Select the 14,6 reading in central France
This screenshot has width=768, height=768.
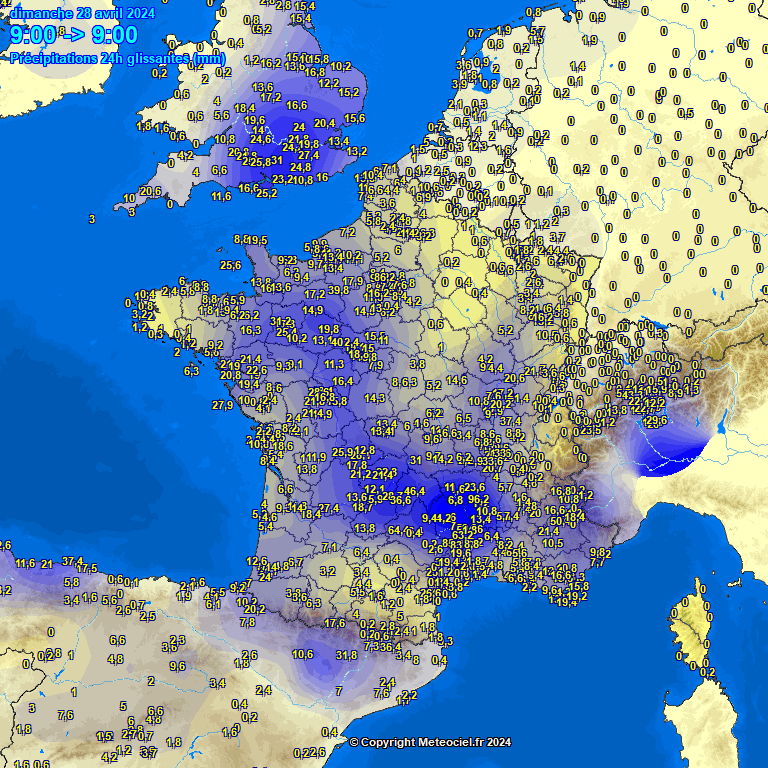(x=457, y=380)
